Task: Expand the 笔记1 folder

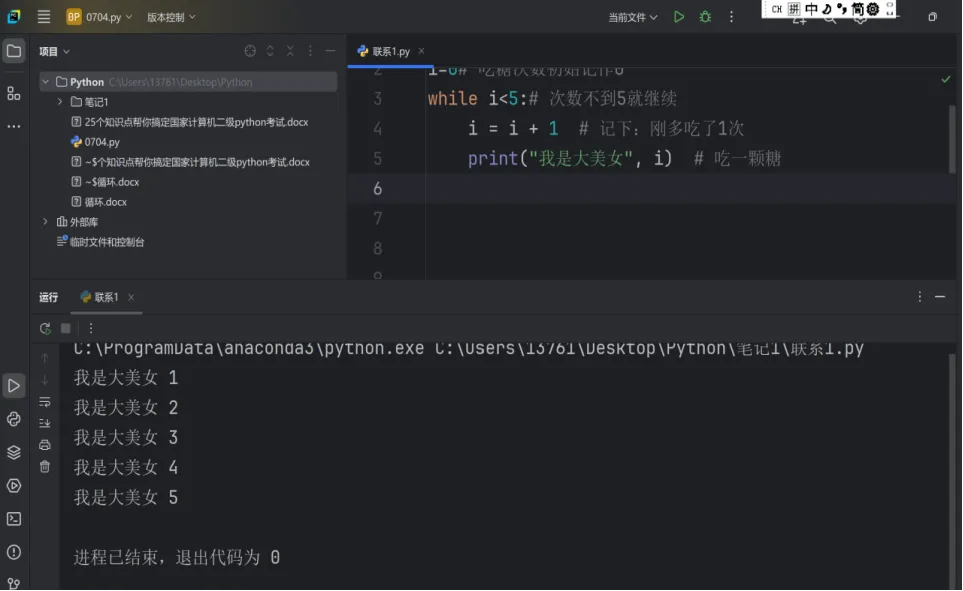Action: pos(60,101)
